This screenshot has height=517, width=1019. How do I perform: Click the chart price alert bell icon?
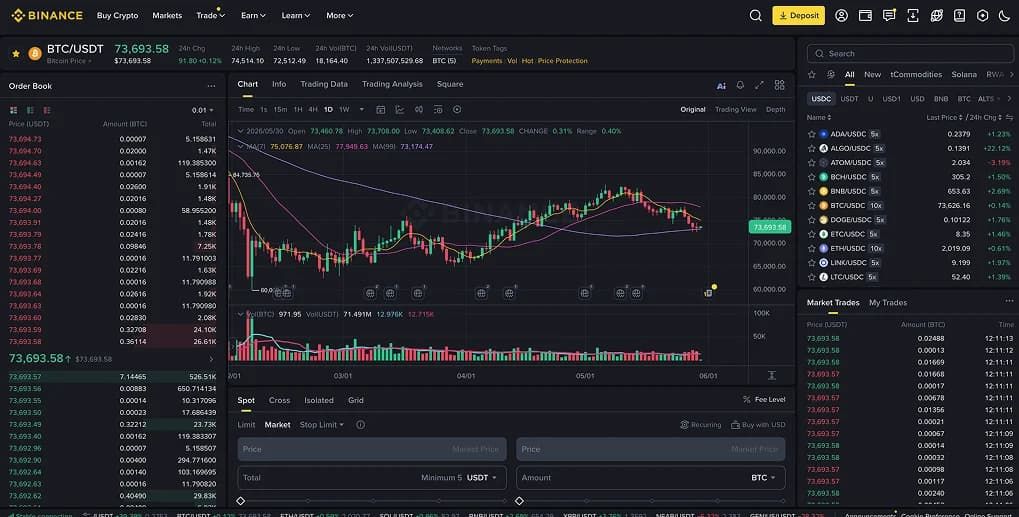click(x=740, y=85)
